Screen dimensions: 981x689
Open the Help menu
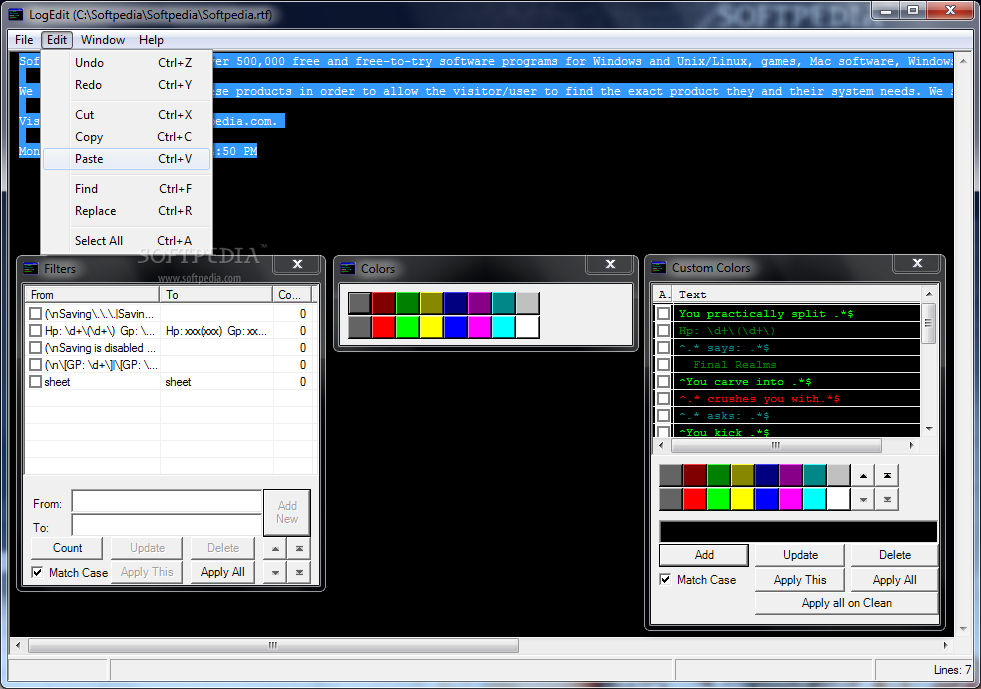[151, 39]
